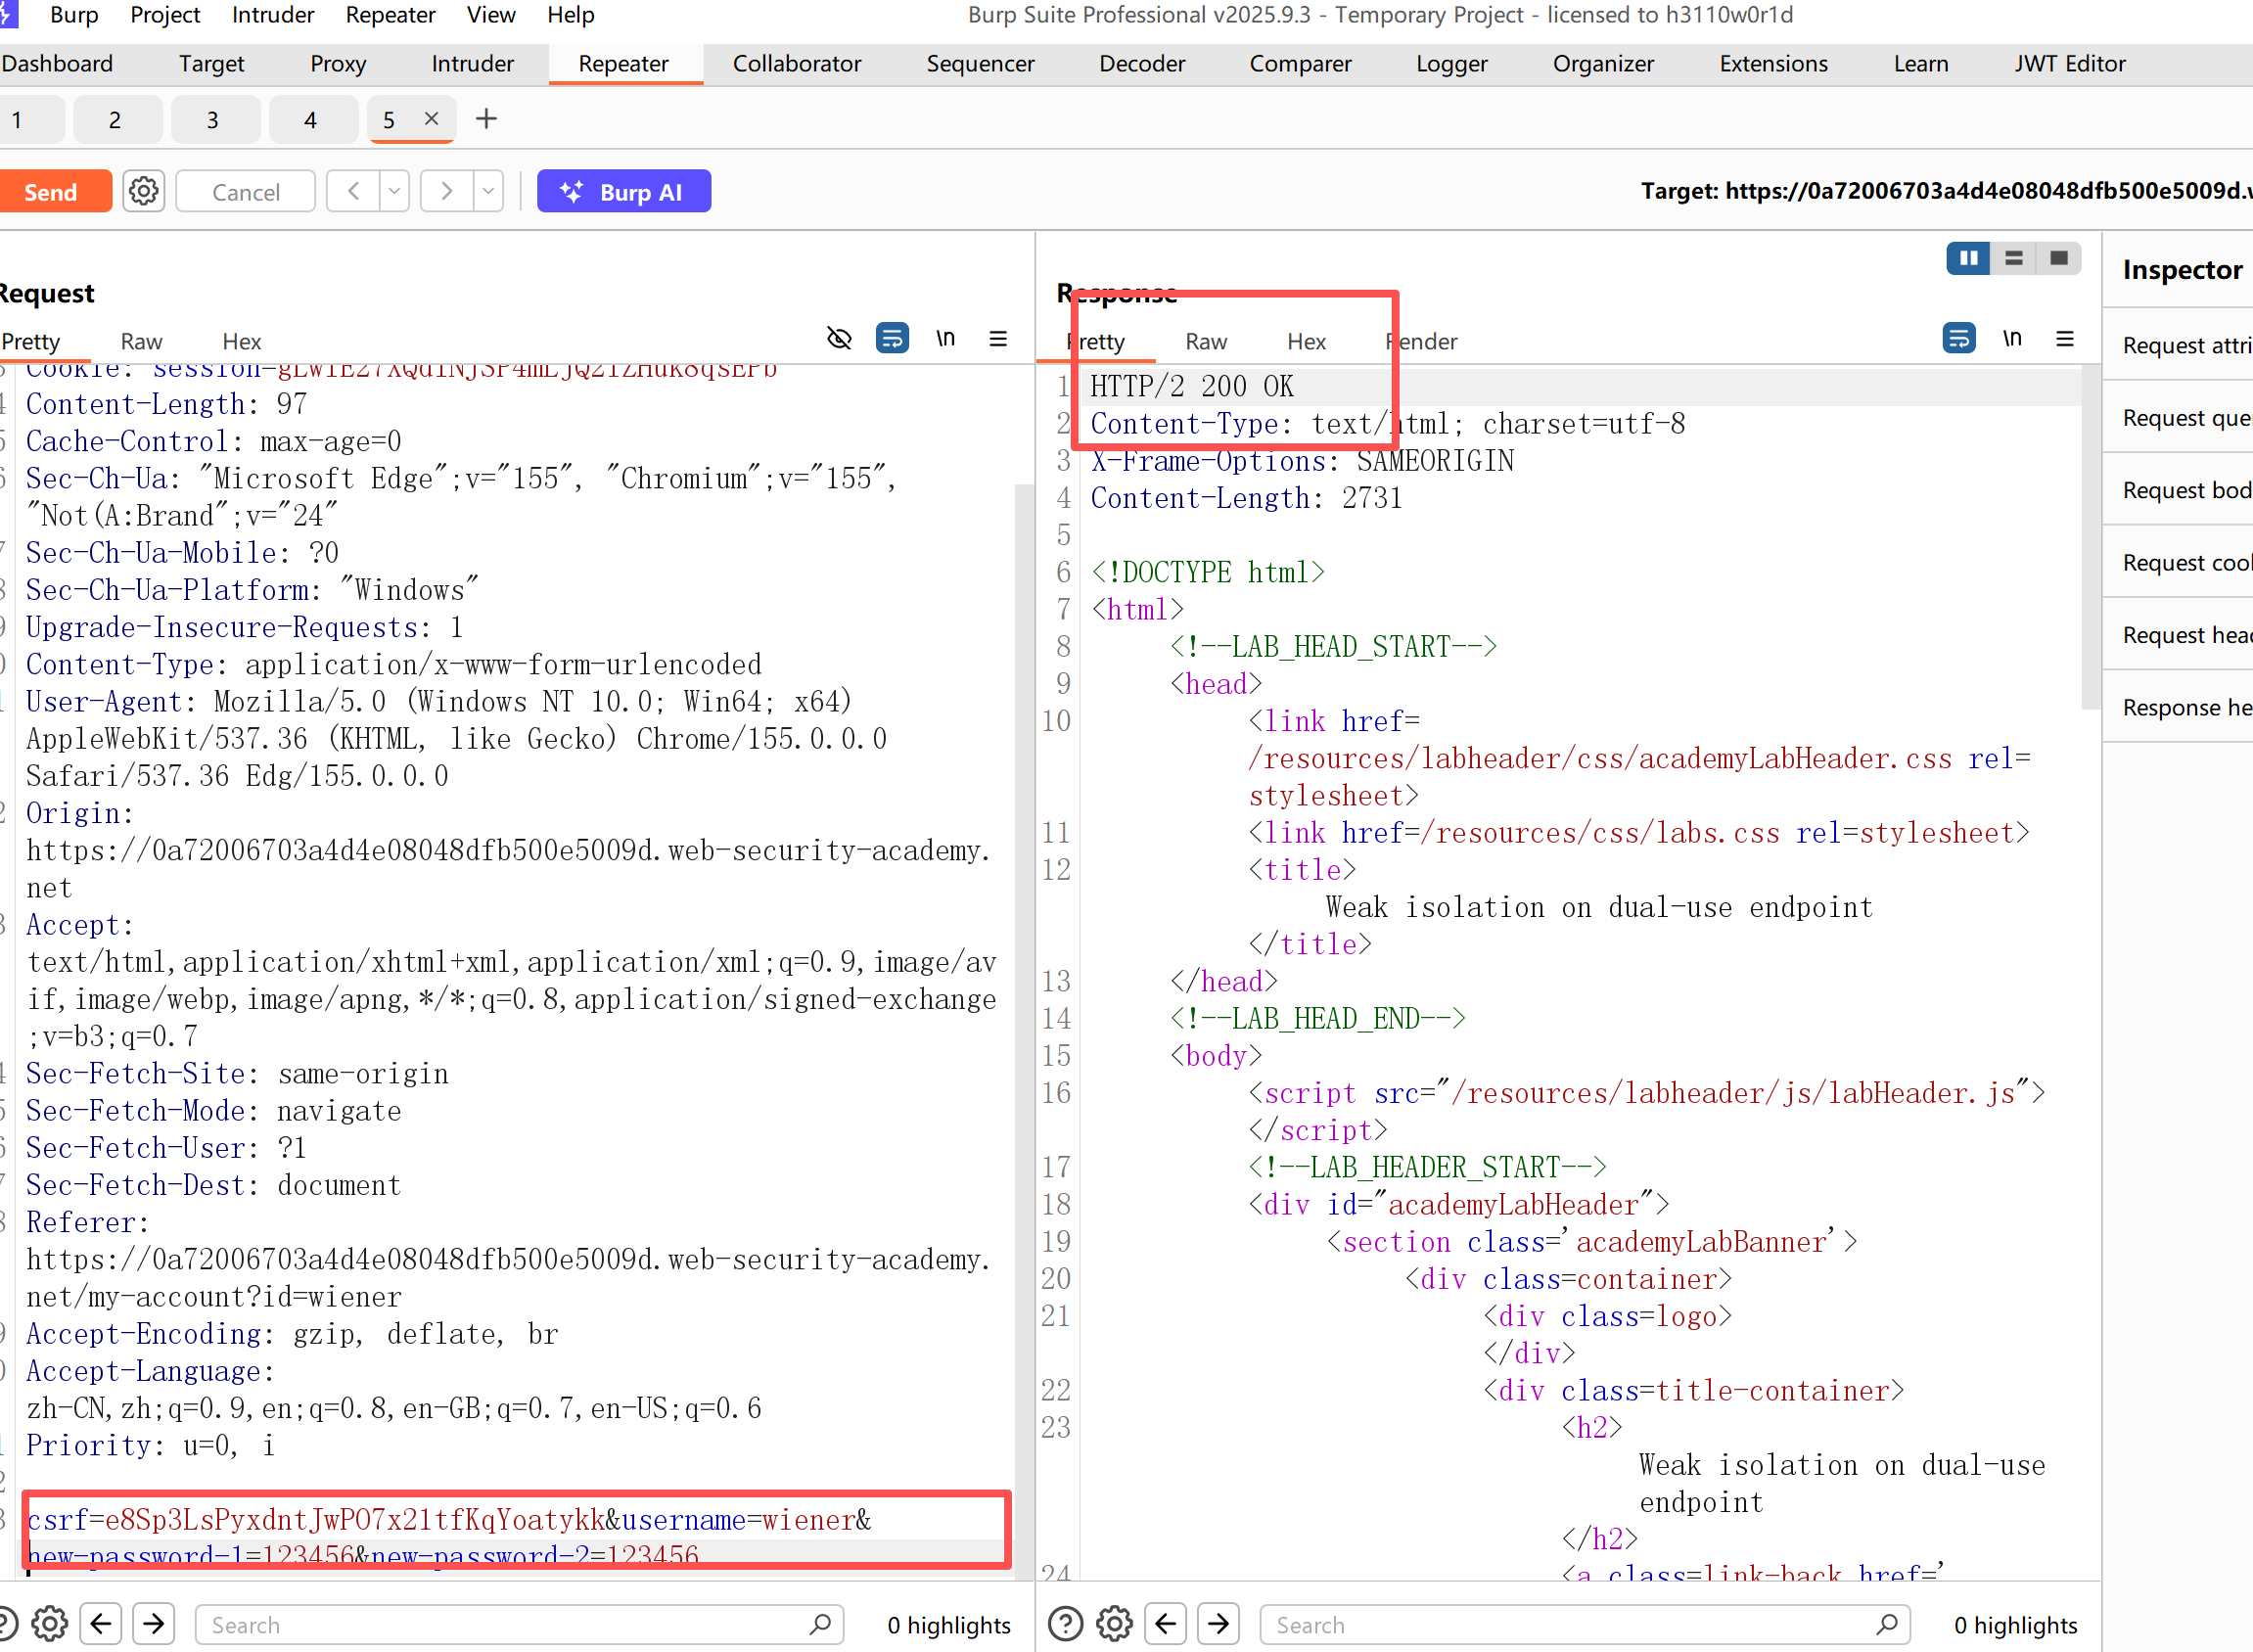Close Repeater tab 5

coord(432,119)
